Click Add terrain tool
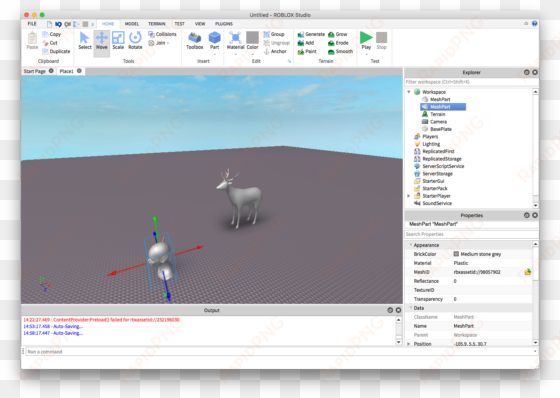 click(306, 43)
